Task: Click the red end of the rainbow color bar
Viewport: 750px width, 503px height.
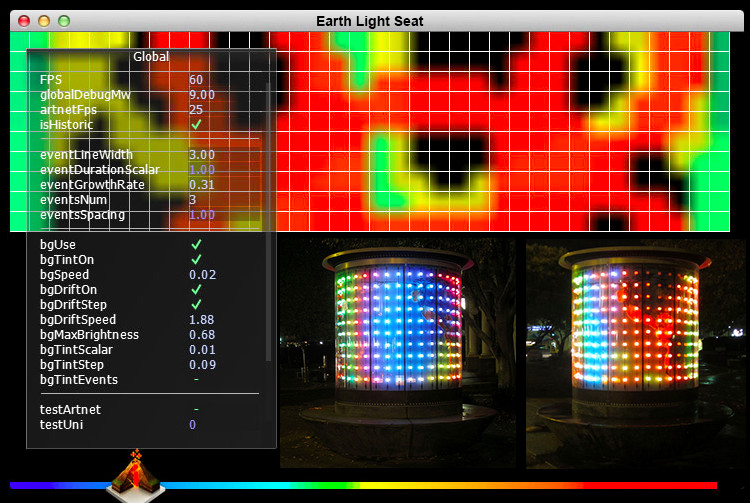Action: (x=700, y=485)
